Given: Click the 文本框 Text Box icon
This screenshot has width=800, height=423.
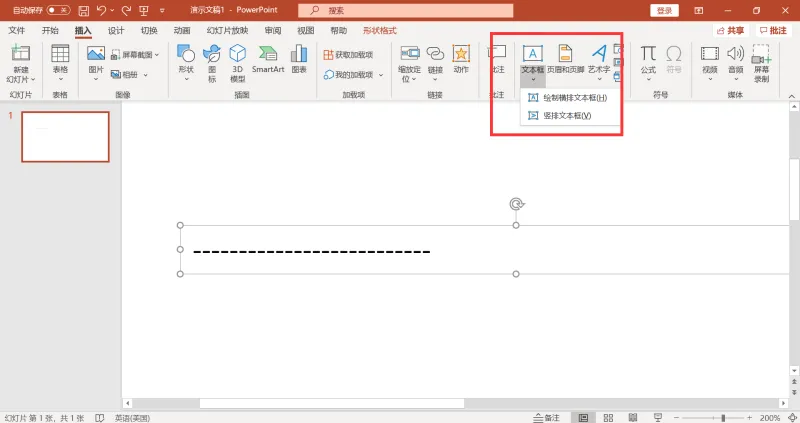Looking at the screenshot, I should (533, 53).
